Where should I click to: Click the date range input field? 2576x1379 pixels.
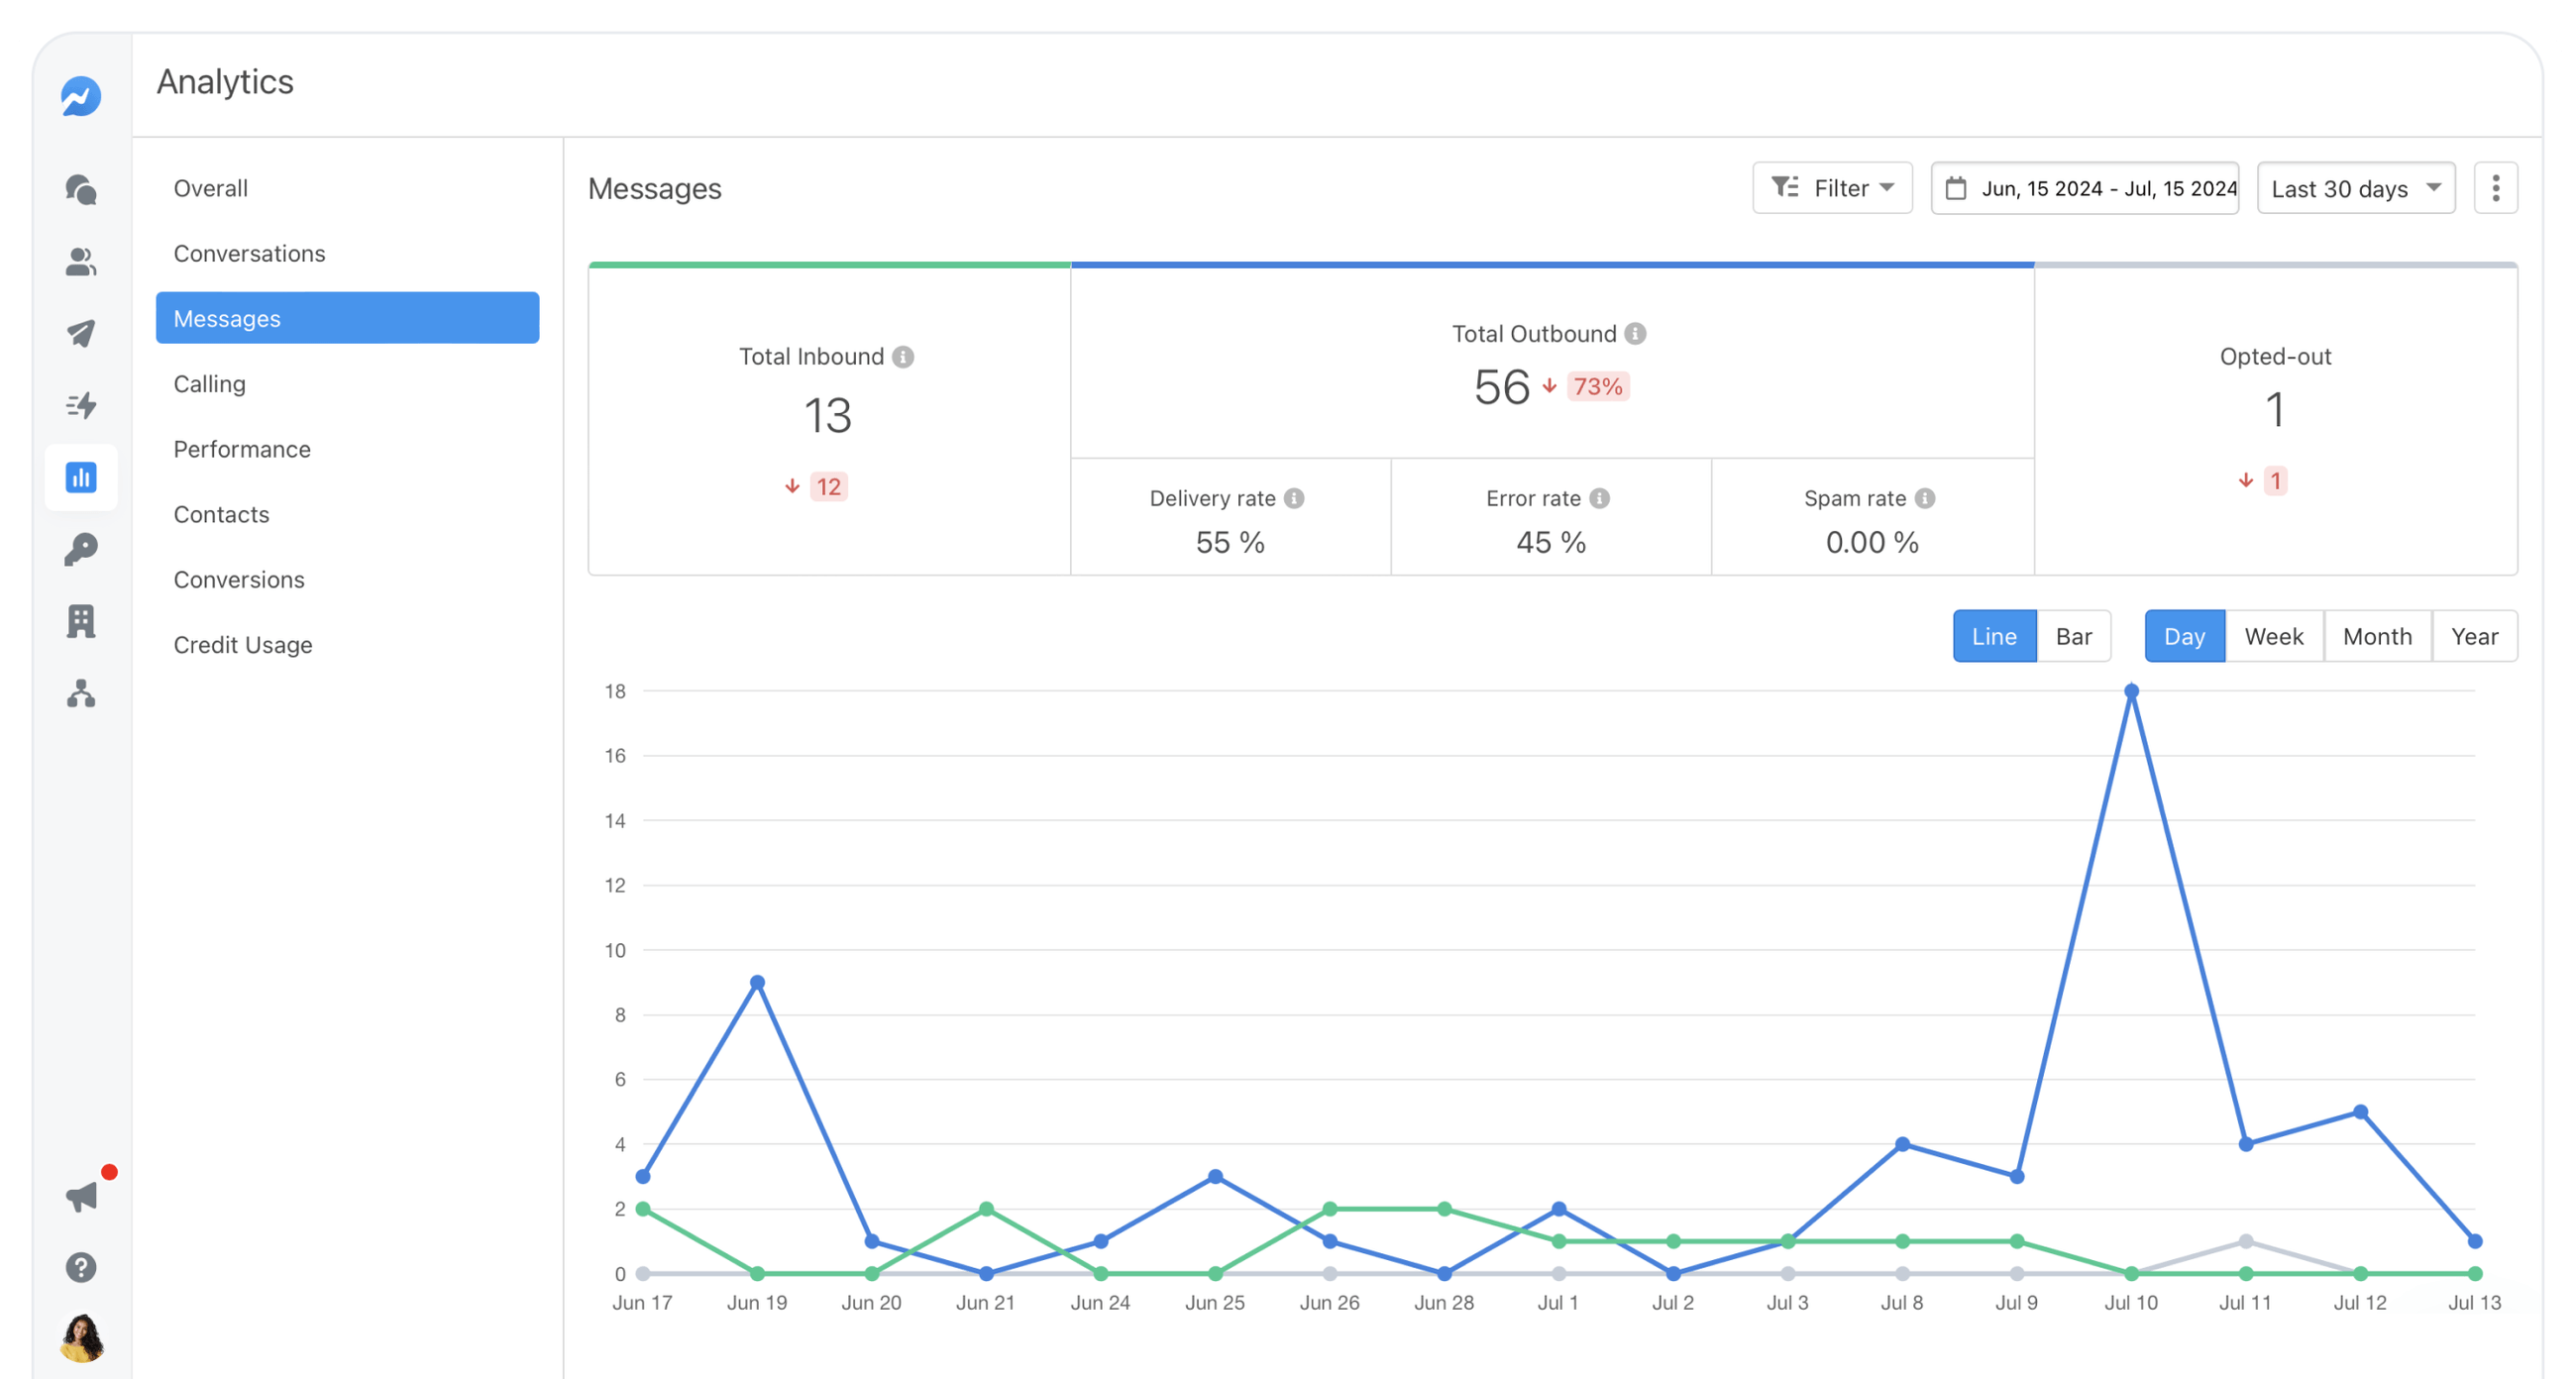click(x=2085, y=188)
